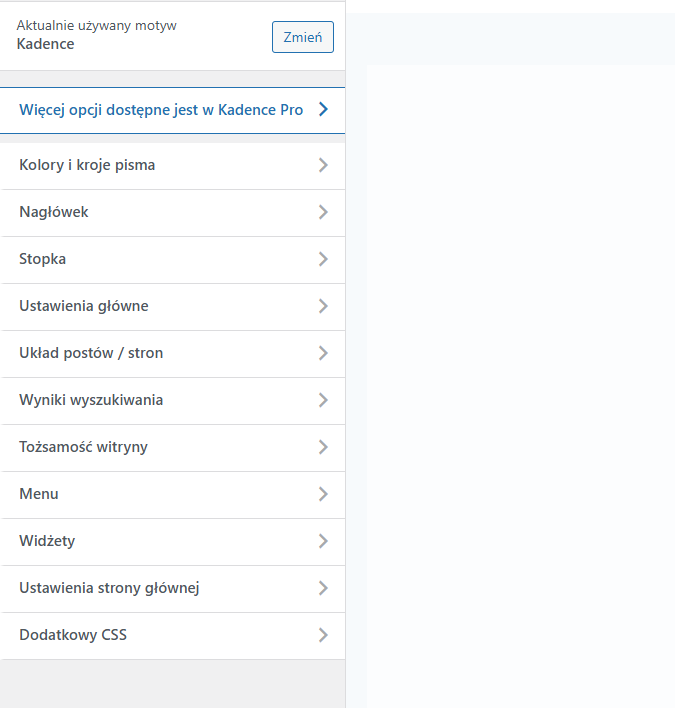The image size is (675, 708).
Task: Click the chevron next to Wyniki wyszukiwania
Action: [x=323, y=400]
